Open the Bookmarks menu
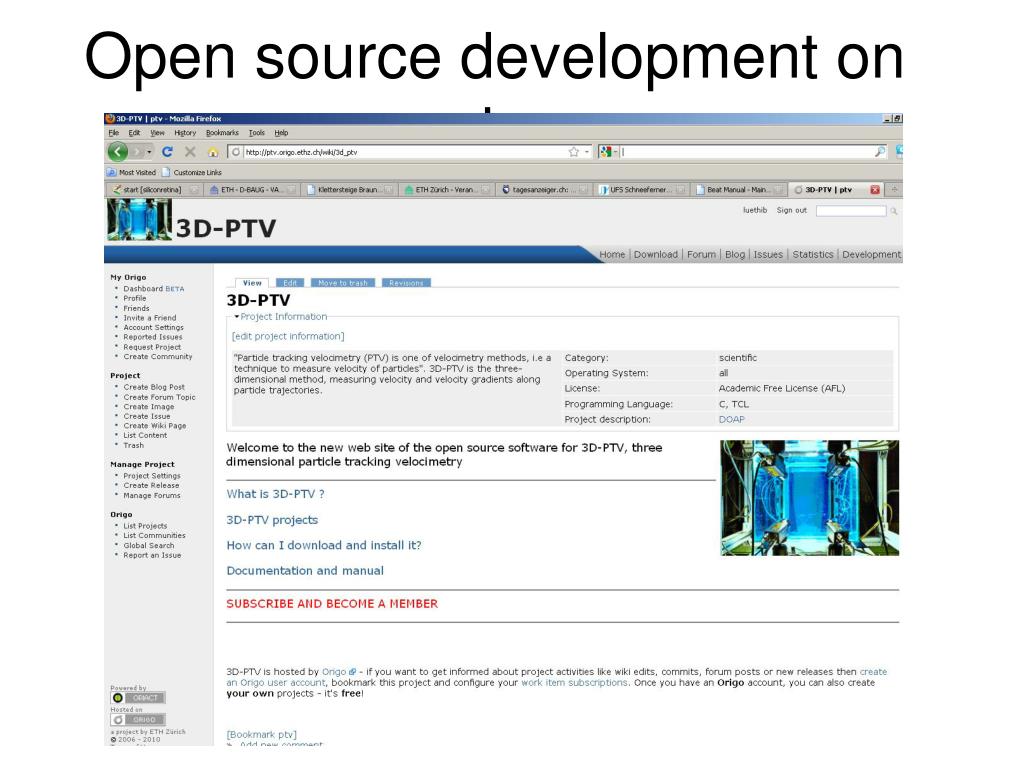Screen dimensions: 1024x768 click(222, 133)
